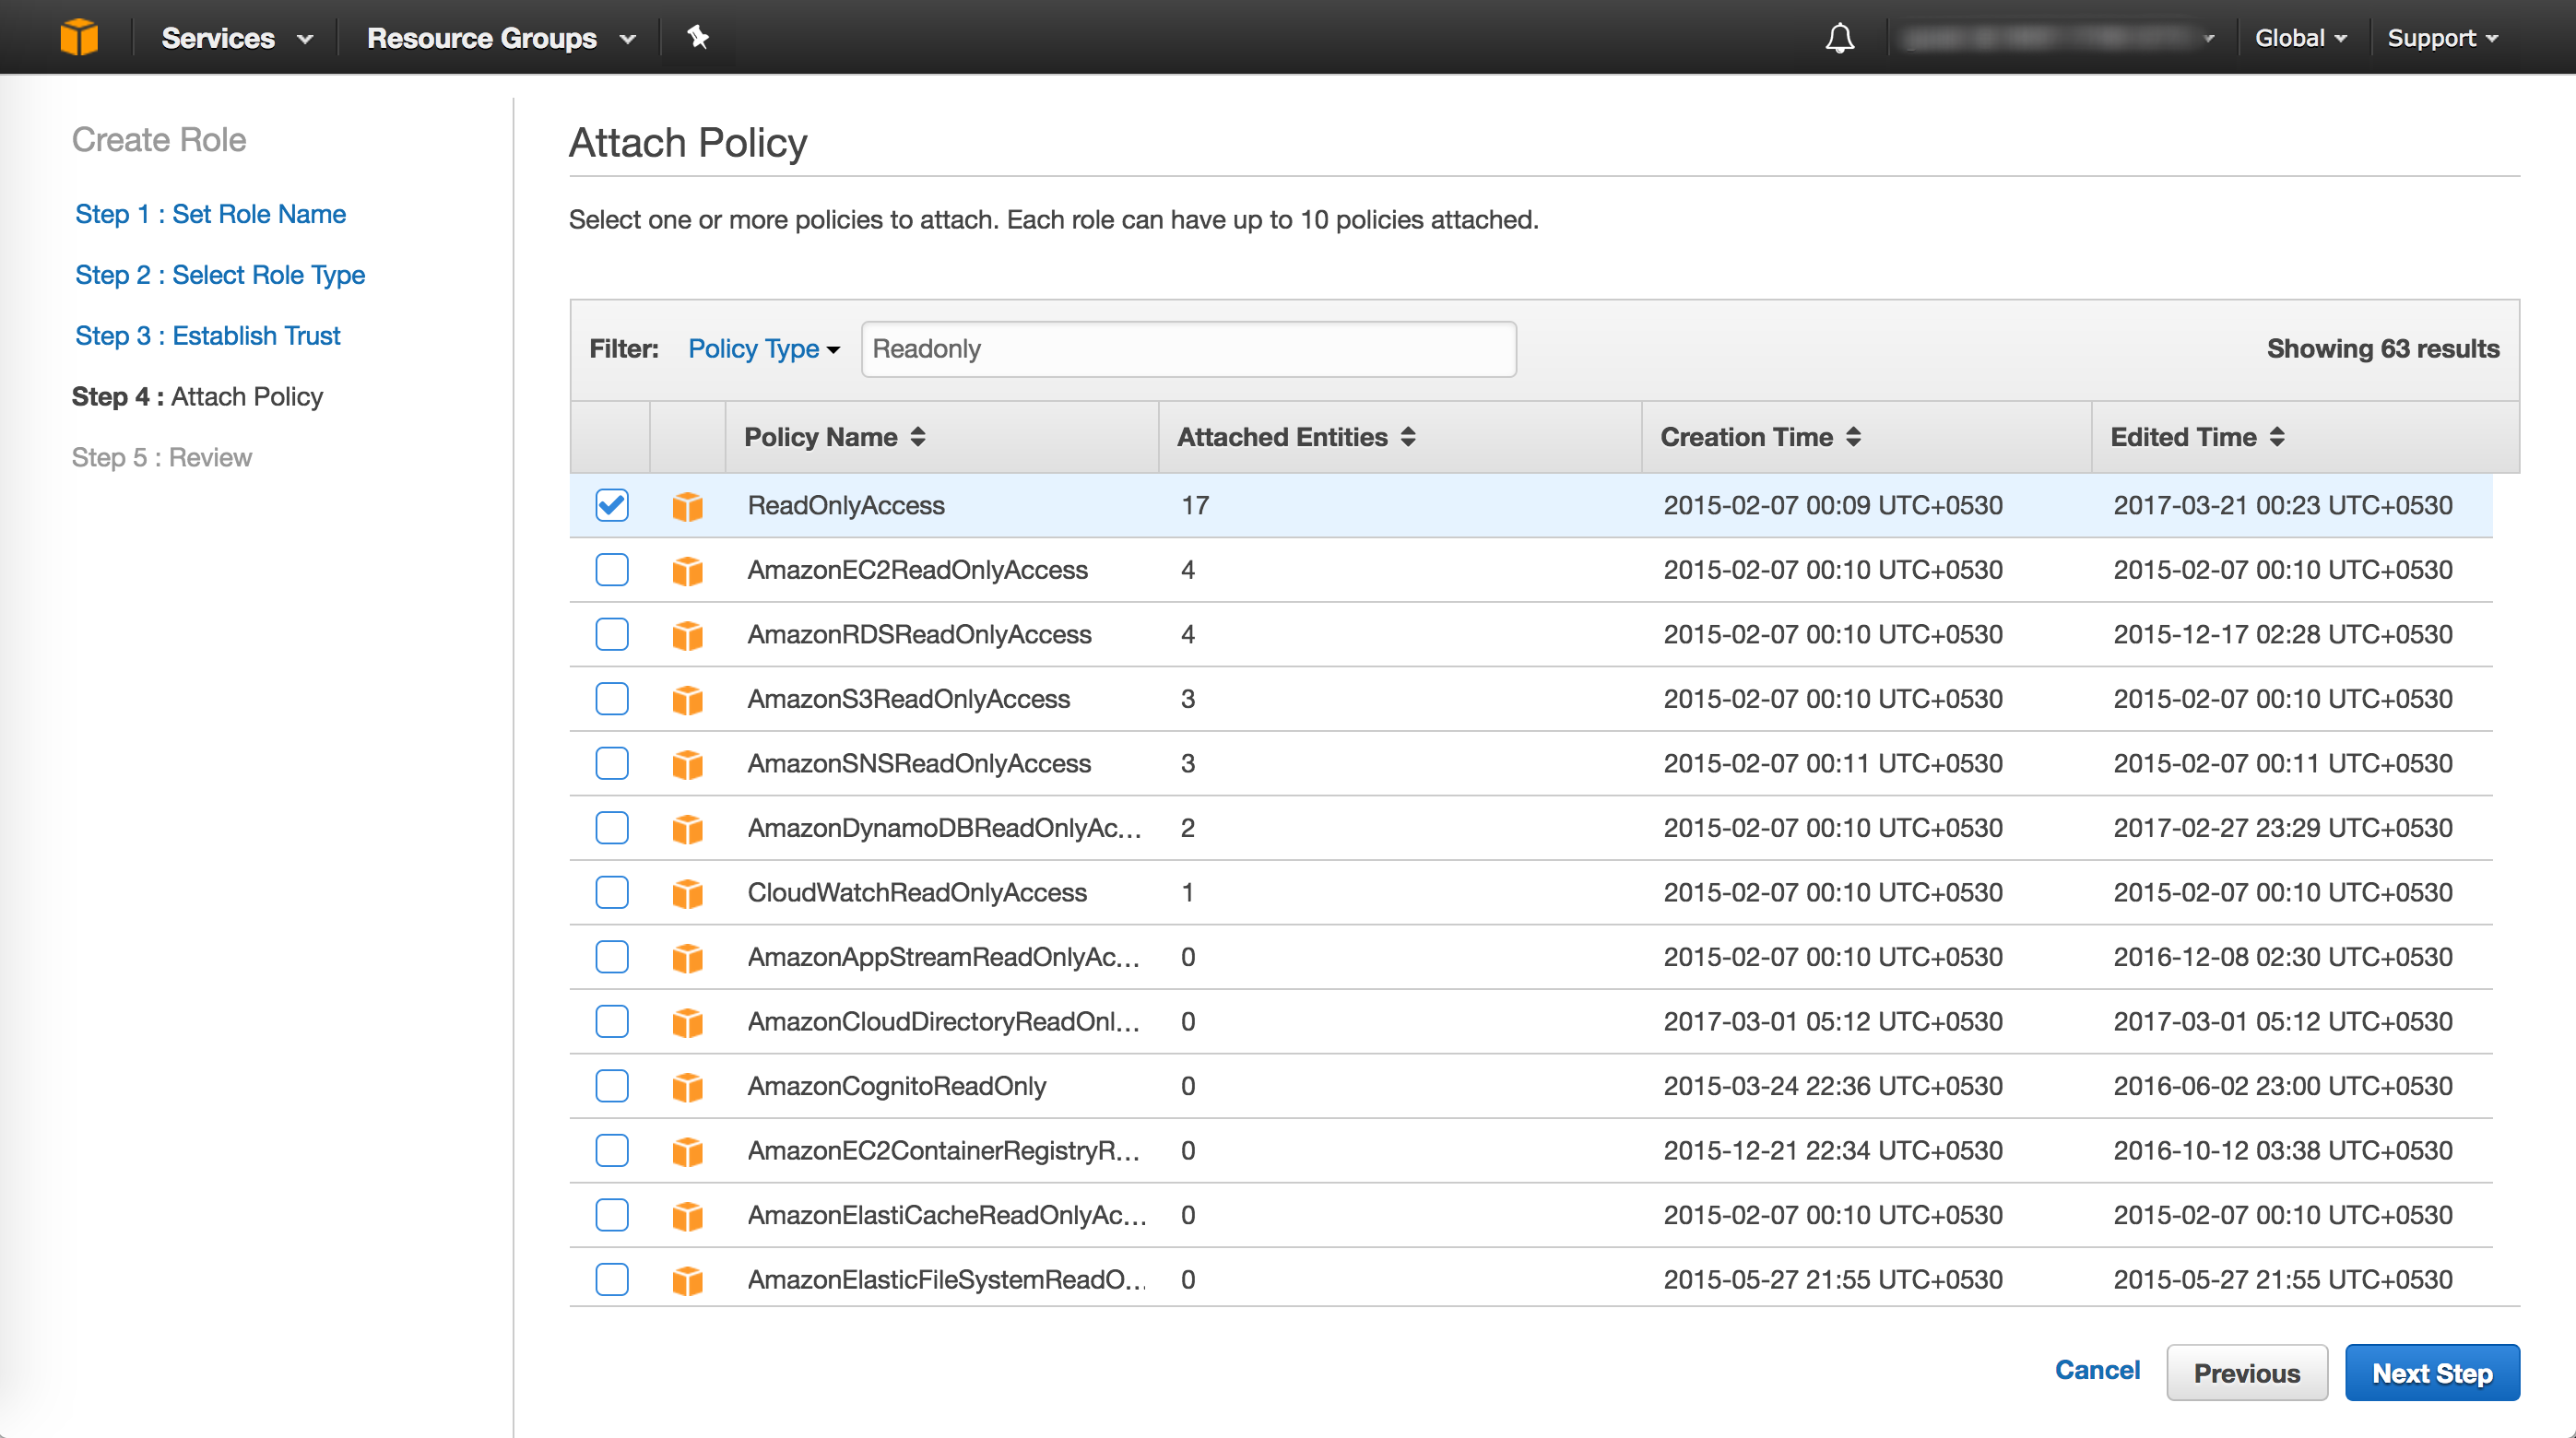Image resolution: width=2576 pixels, height=1438 pixels.
Task: Click attached entities count 17
Action: [1195, 505]
